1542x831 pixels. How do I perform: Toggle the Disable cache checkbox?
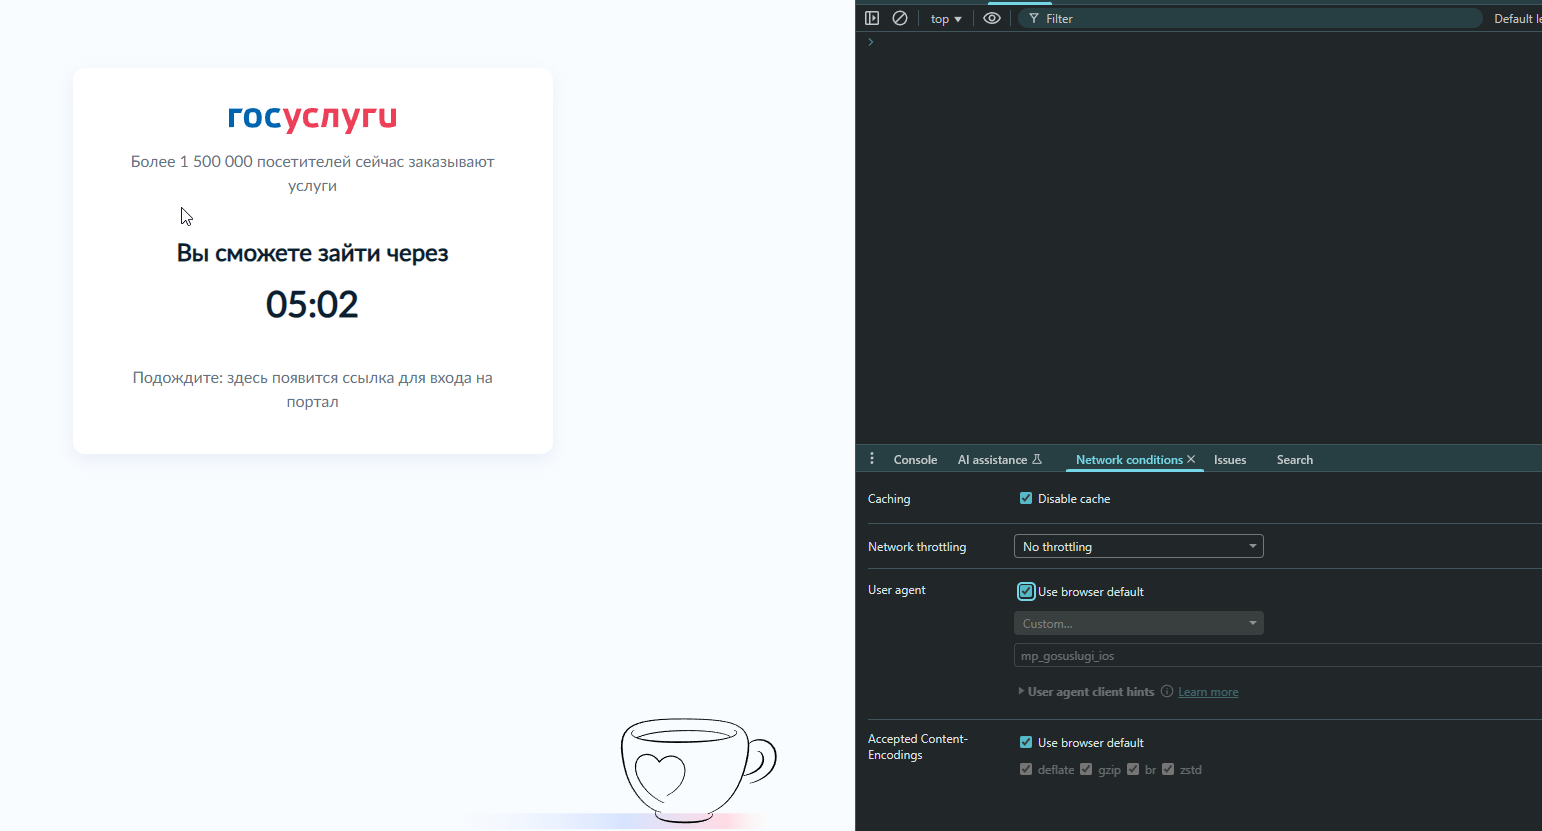[1026, 498]
